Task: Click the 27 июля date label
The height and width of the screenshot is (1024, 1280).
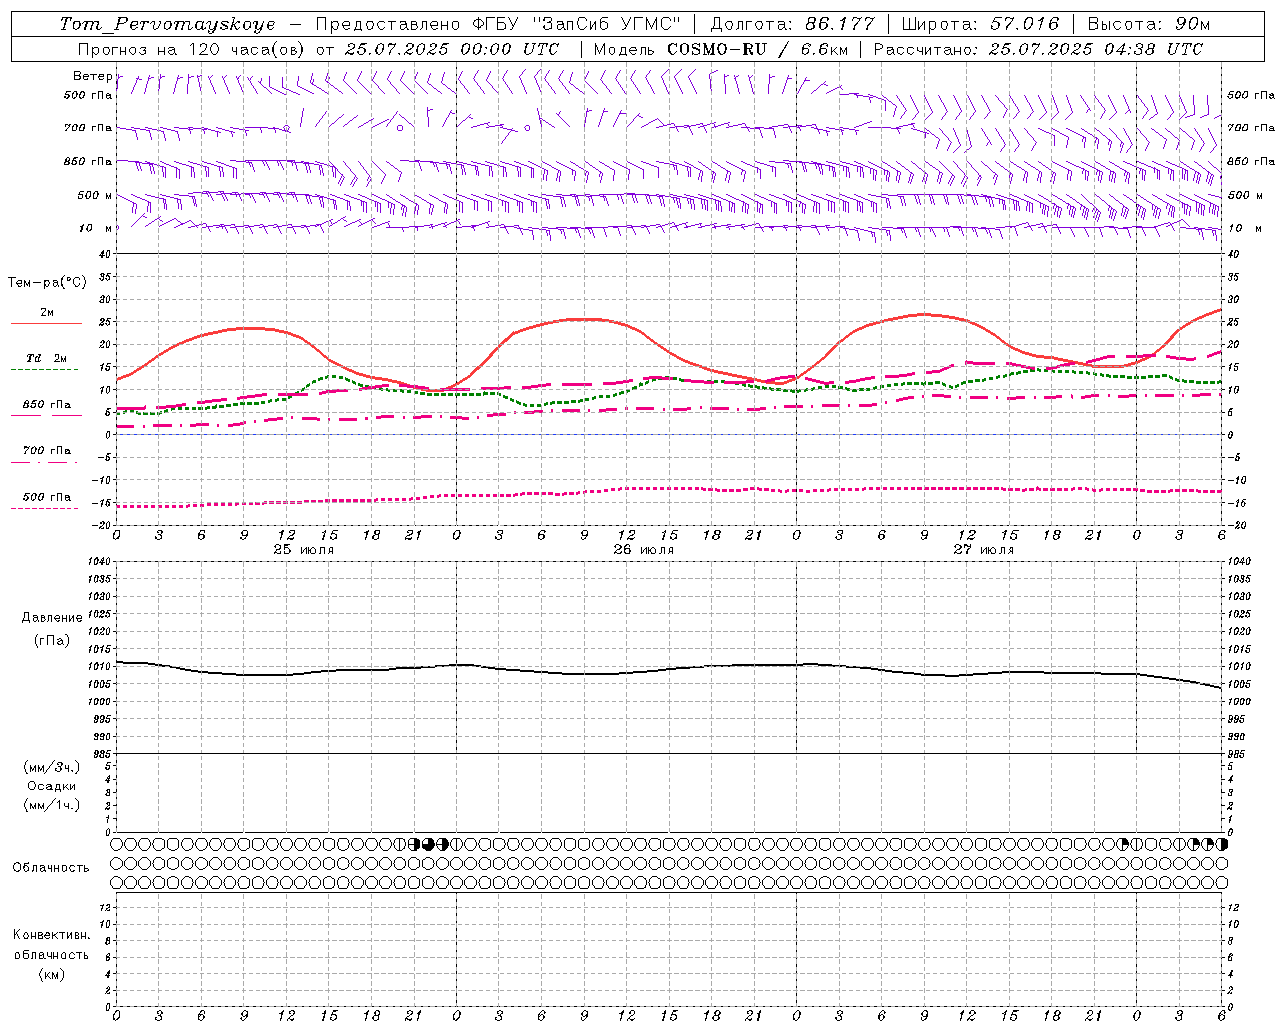Action: pos(984,550)
